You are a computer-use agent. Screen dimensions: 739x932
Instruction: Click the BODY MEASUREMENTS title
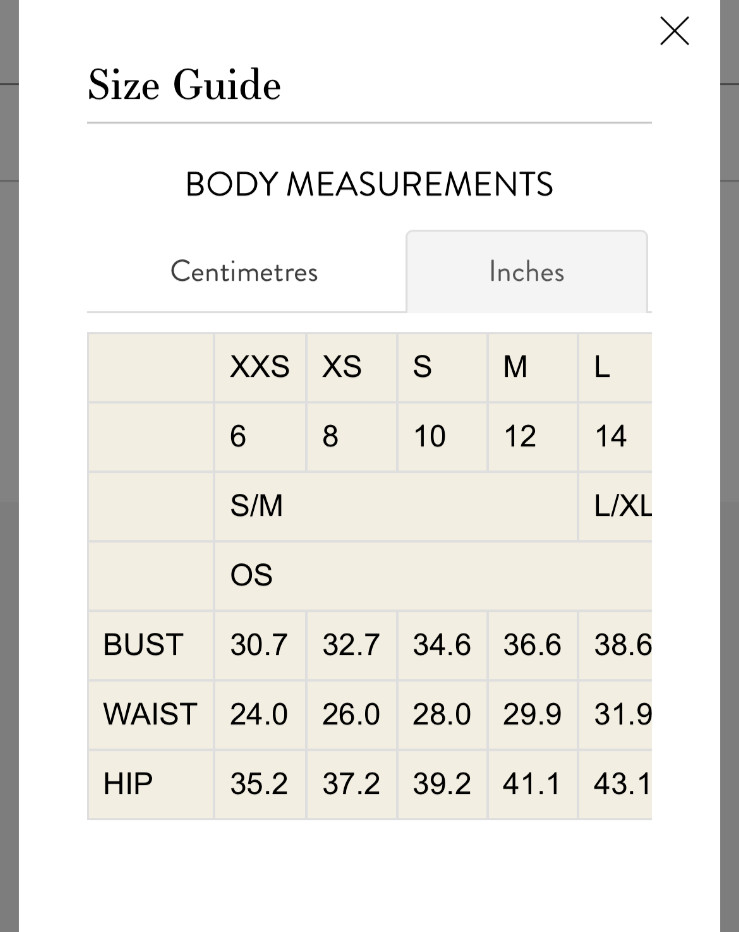coord(369,184)
